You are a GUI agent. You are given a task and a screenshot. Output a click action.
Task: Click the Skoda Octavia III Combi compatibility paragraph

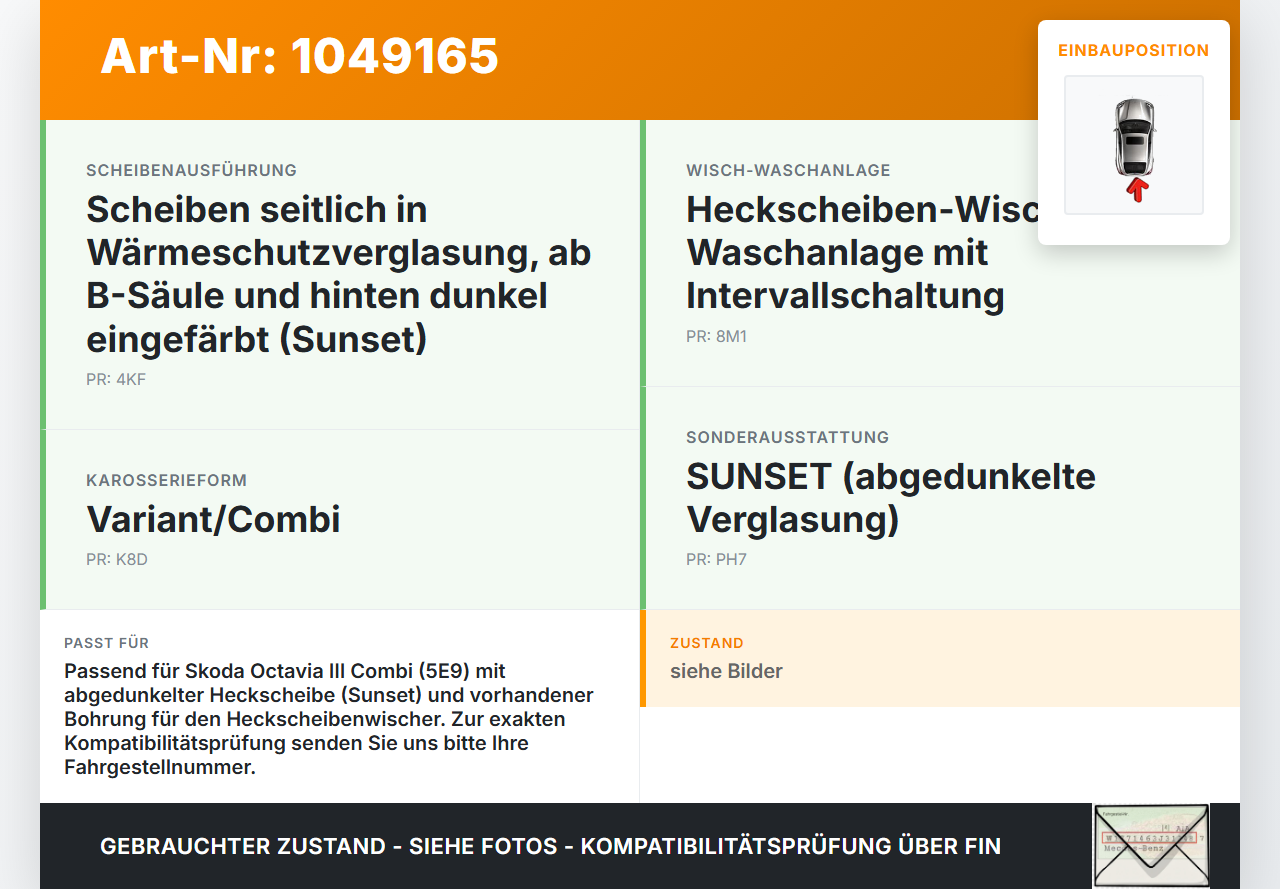tap(329, 719)
